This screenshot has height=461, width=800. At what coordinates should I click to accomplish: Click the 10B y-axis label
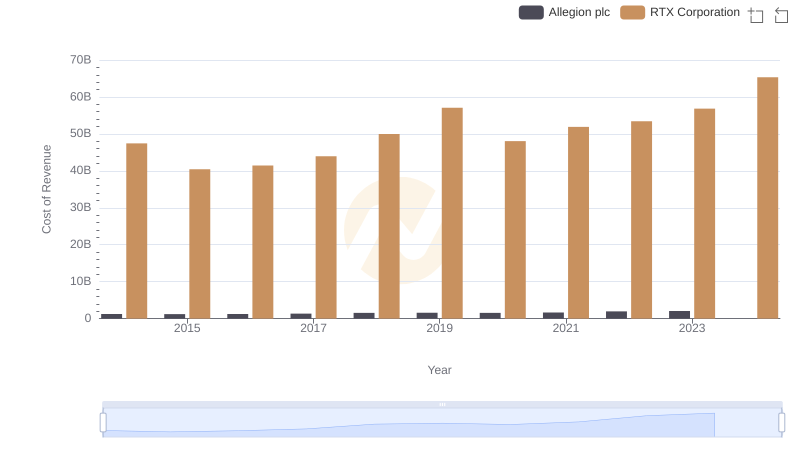tap(81, 281)
